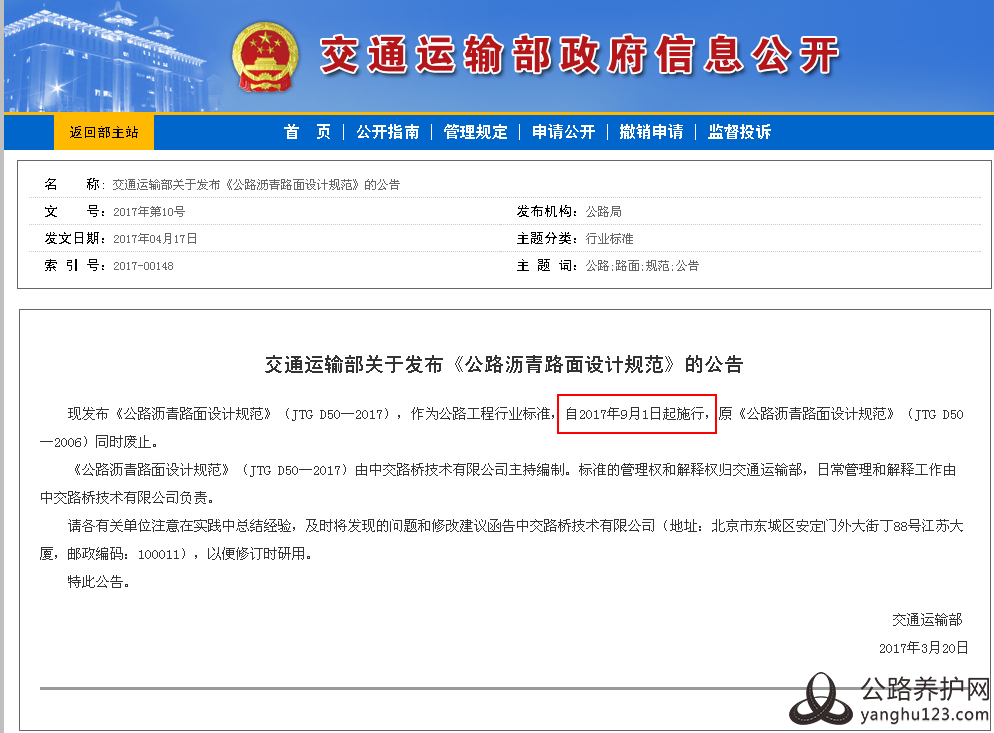The height and width of the screenshot is (733, 994).
Task: Click the 返回部主站 button
Action: (x=103, y=132)
